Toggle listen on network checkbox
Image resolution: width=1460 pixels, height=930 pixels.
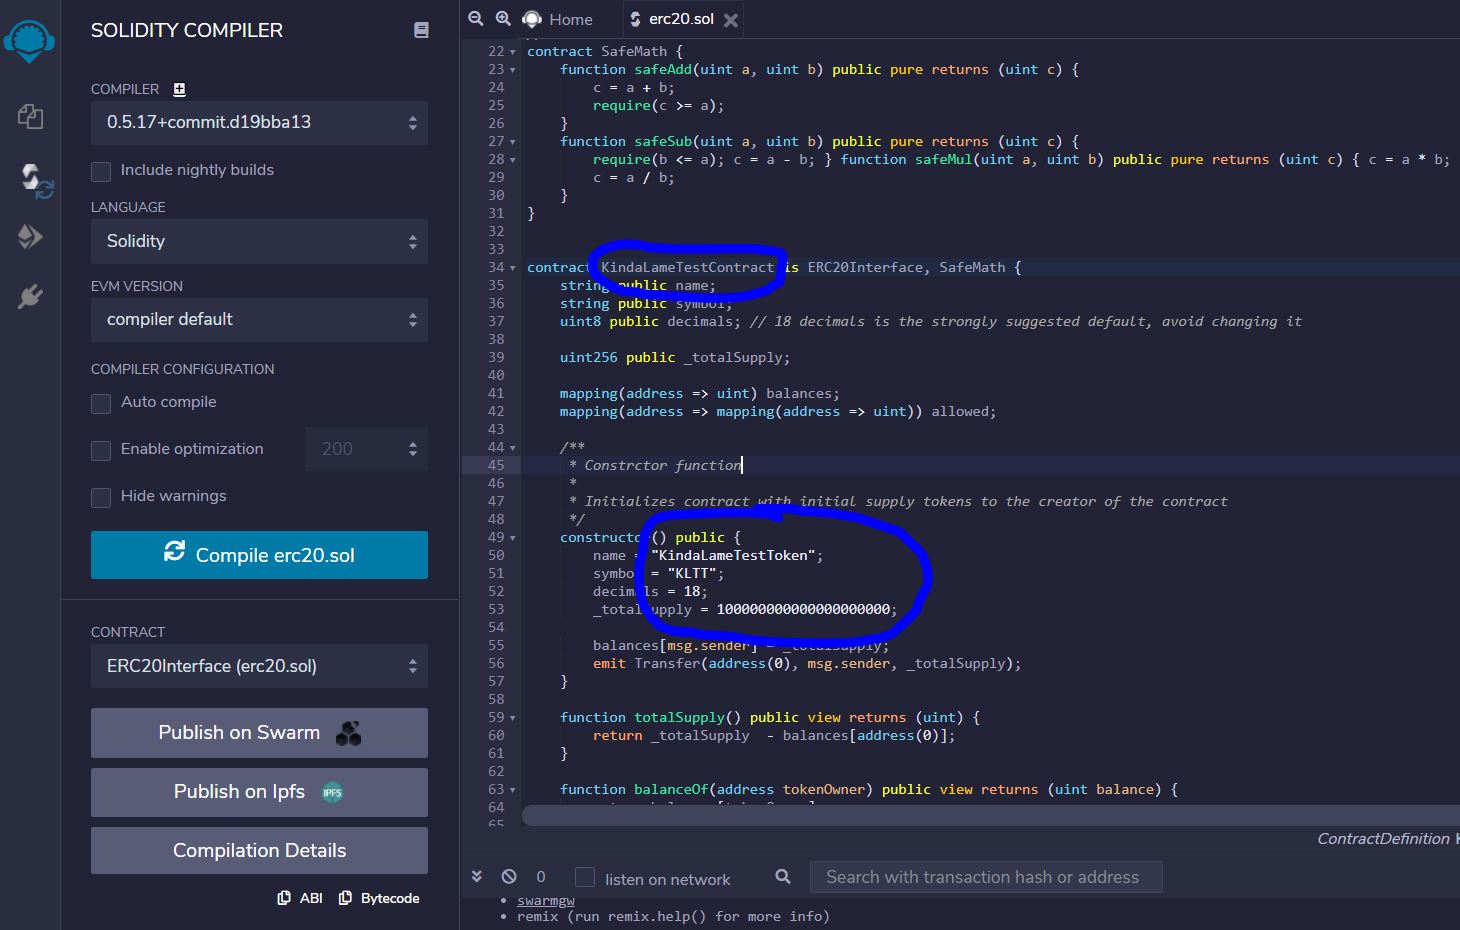pos(585,877)
